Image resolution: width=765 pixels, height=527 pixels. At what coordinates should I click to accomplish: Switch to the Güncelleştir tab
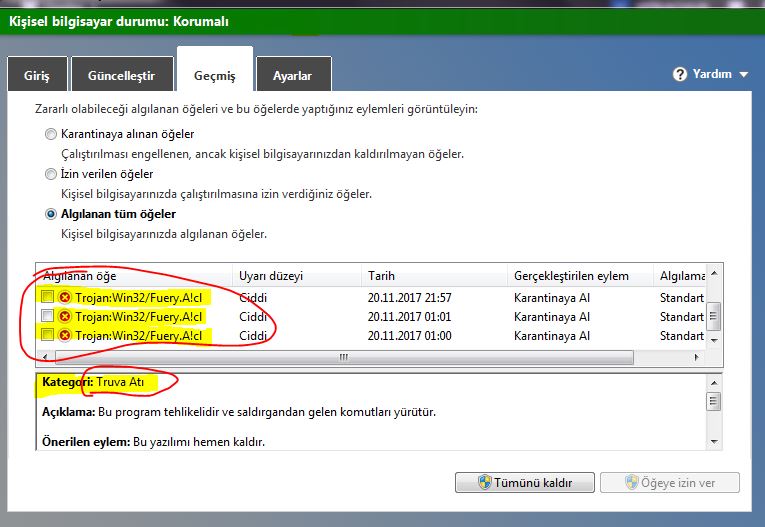[x=121, y=76]
